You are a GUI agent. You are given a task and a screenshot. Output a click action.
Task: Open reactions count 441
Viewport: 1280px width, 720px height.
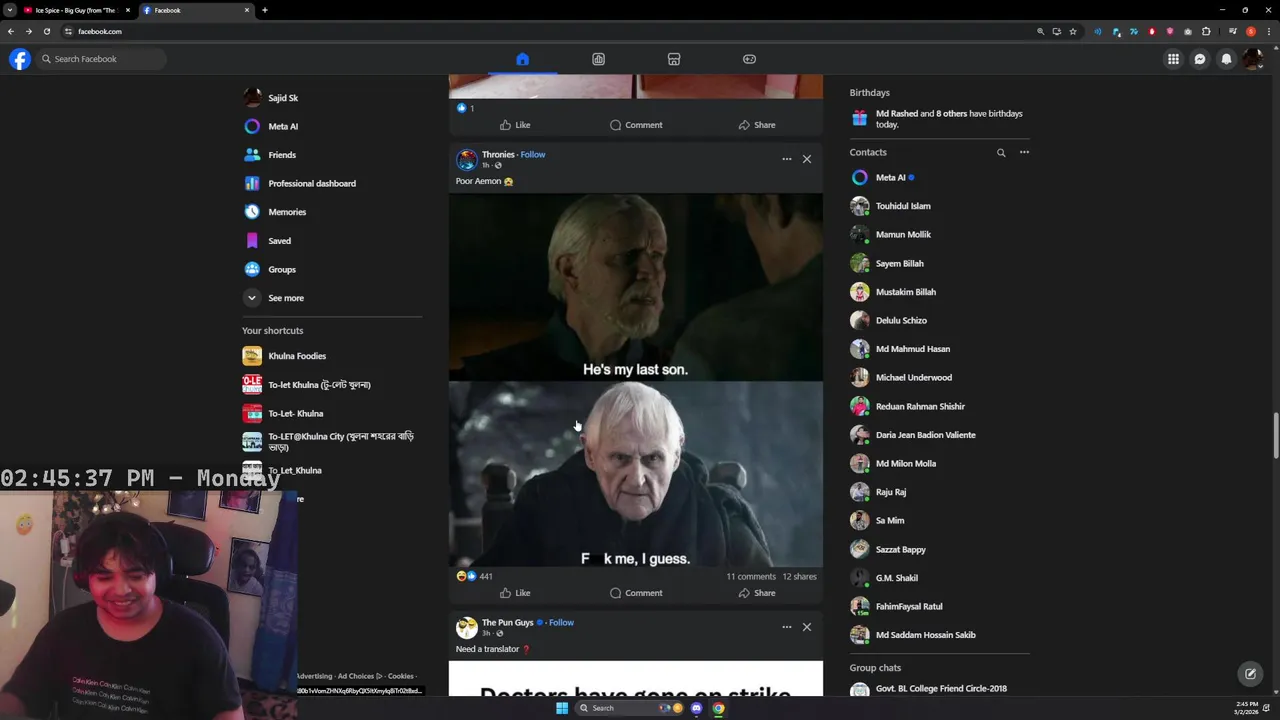click(486, 576)
